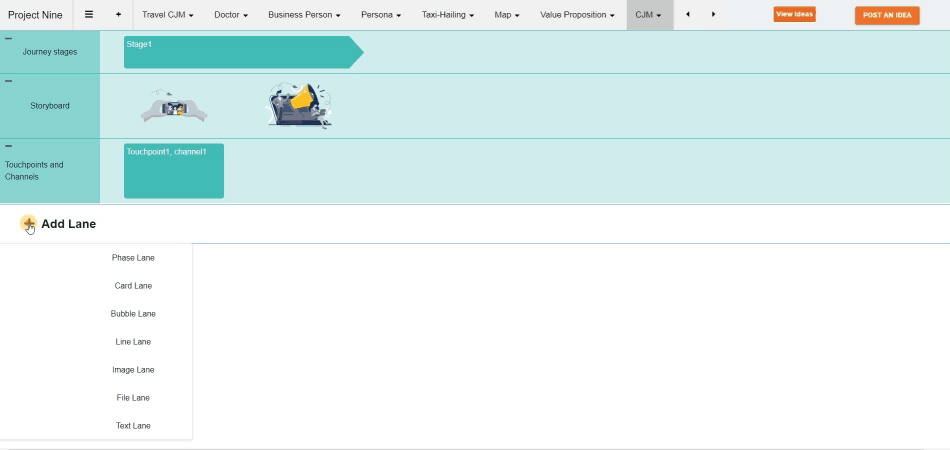The image size is (950, 450).
Task: Open the Travel CJM tab dropdown
Action: (x=191, y=16)
